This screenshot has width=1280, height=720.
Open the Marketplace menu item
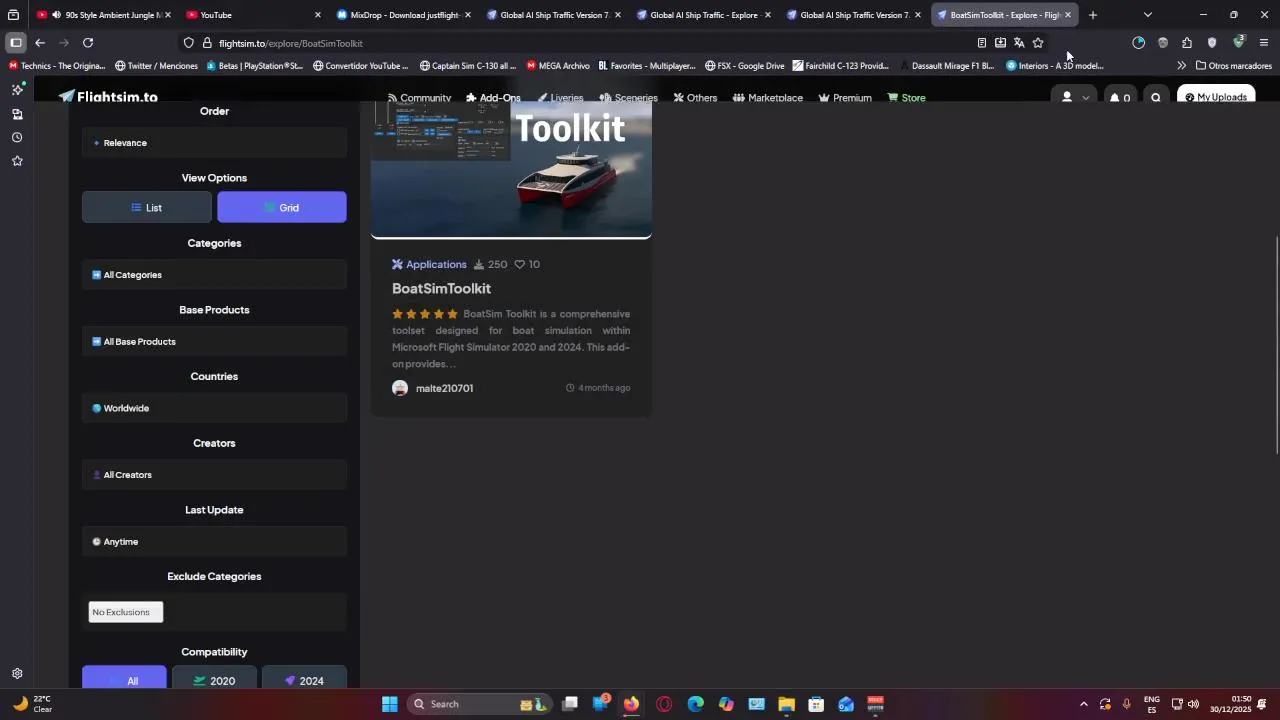click(x=768, y=98)
